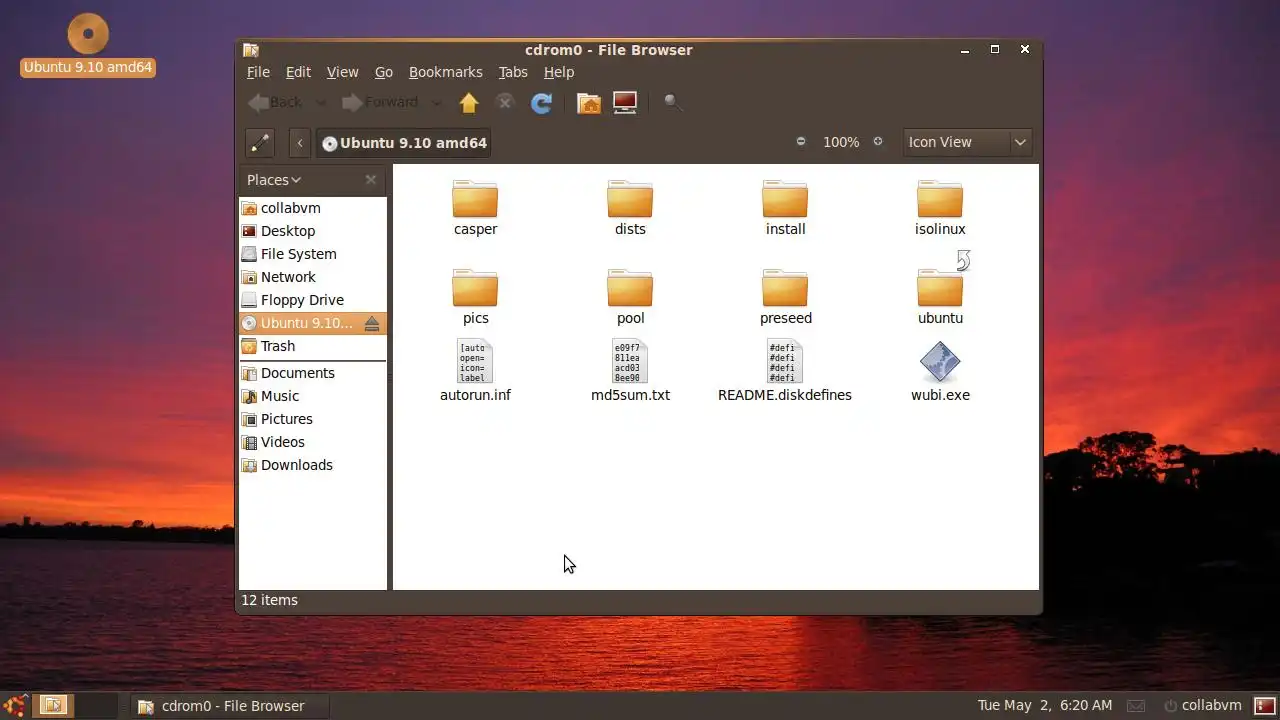Go up to parent folder

point(469,102)
